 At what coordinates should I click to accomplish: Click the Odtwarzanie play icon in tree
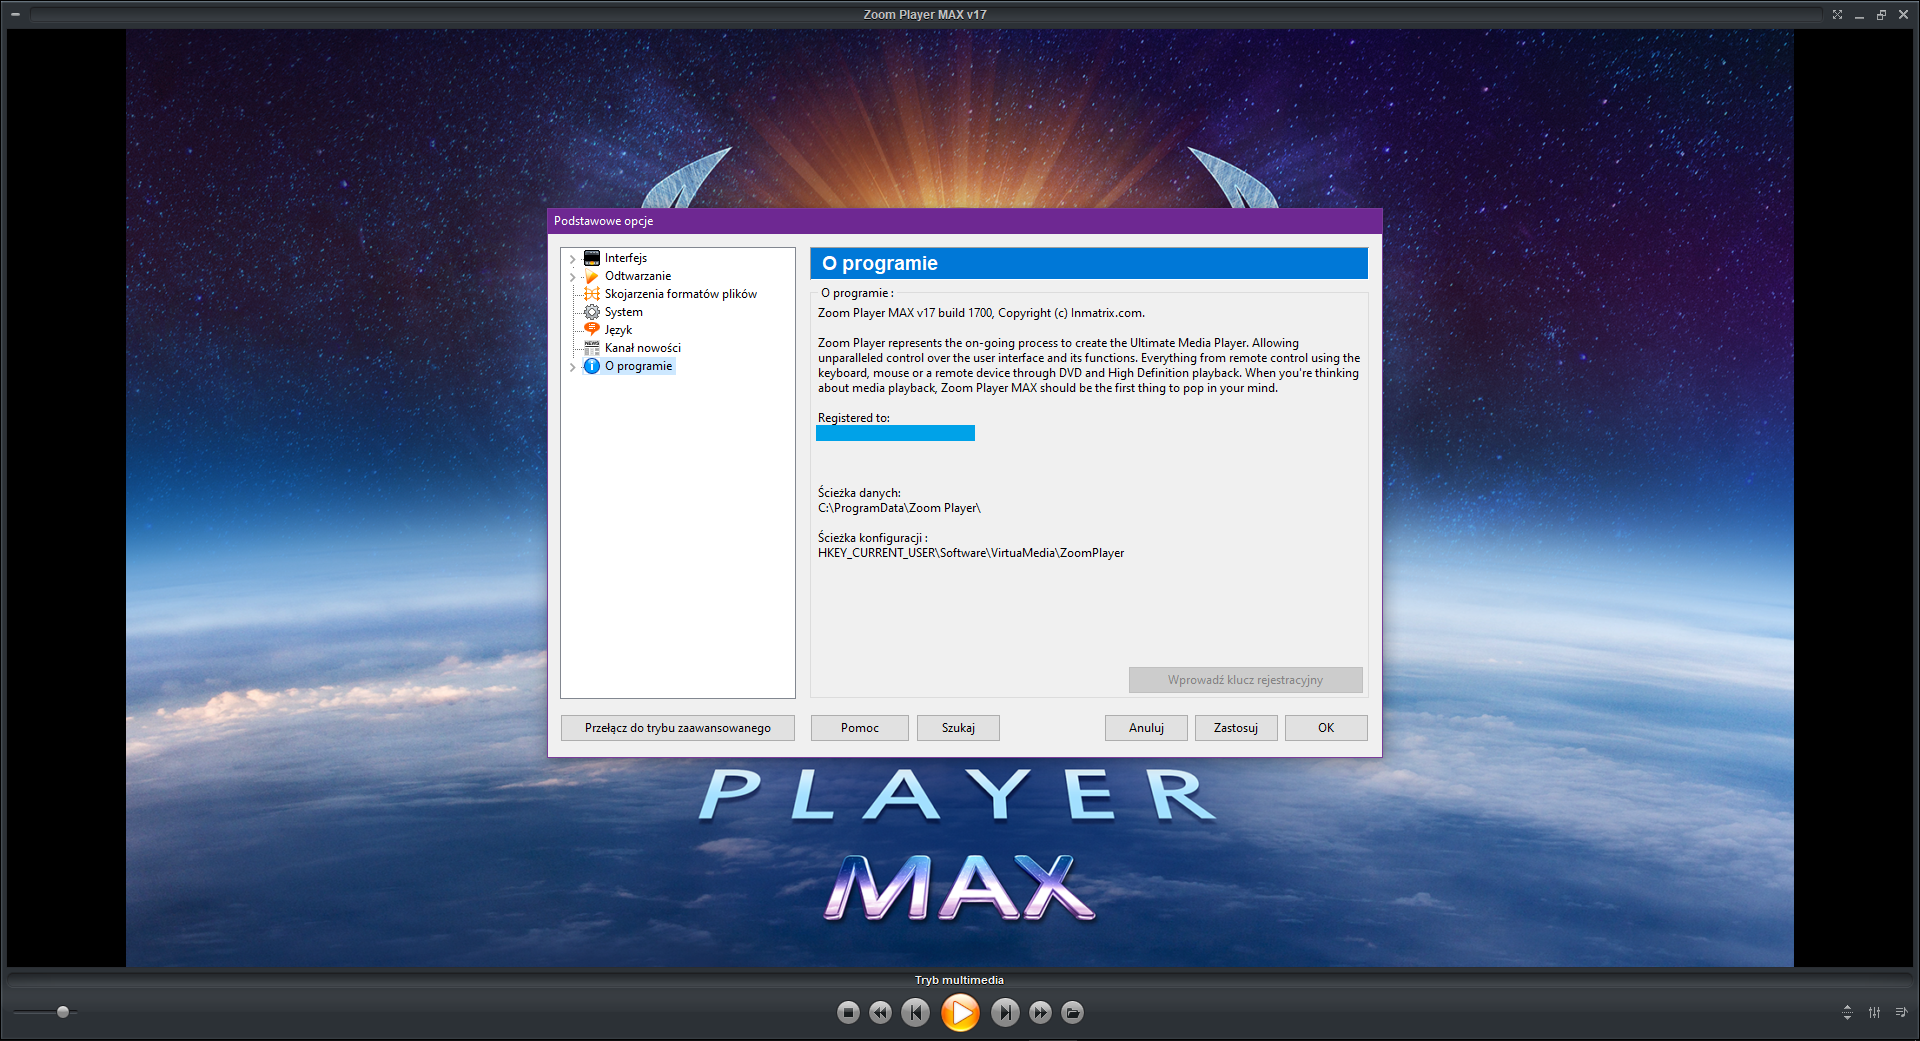click(592, 276)
